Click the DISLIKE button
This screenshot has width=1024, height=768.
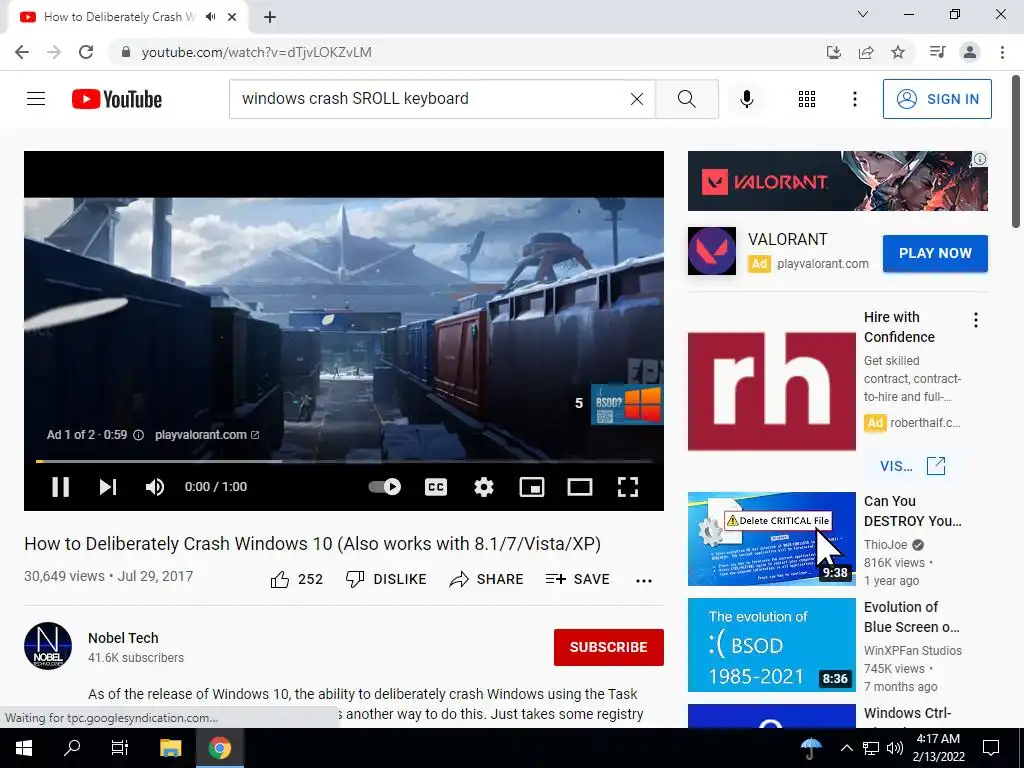point(386,579)
